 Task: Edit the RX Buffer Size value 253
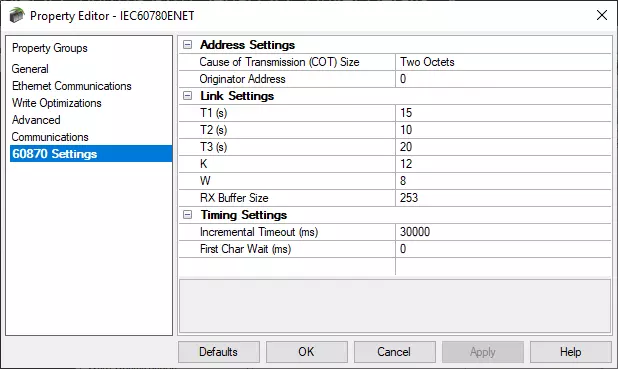(503, 198)
